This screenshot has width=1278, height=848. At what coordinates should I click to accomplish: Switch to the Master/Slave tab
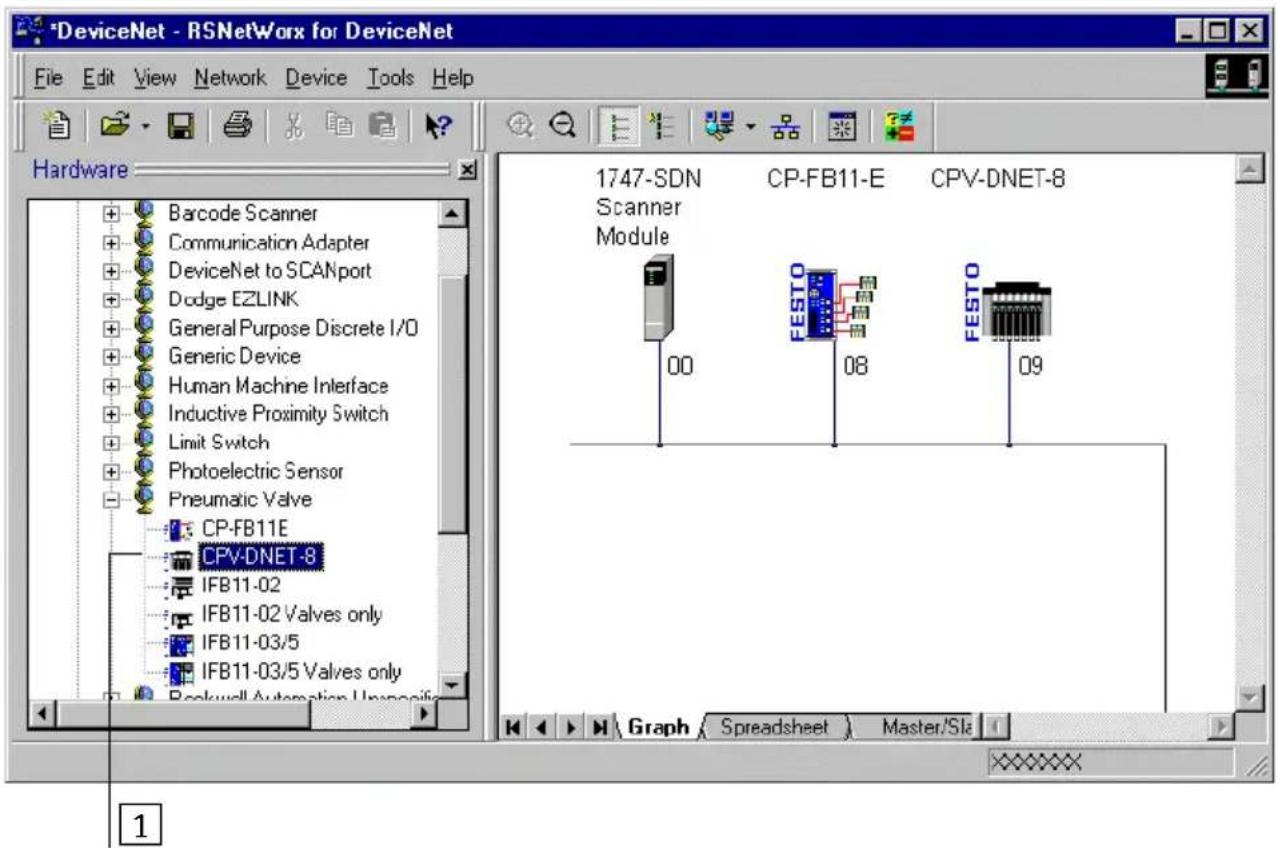927,728
